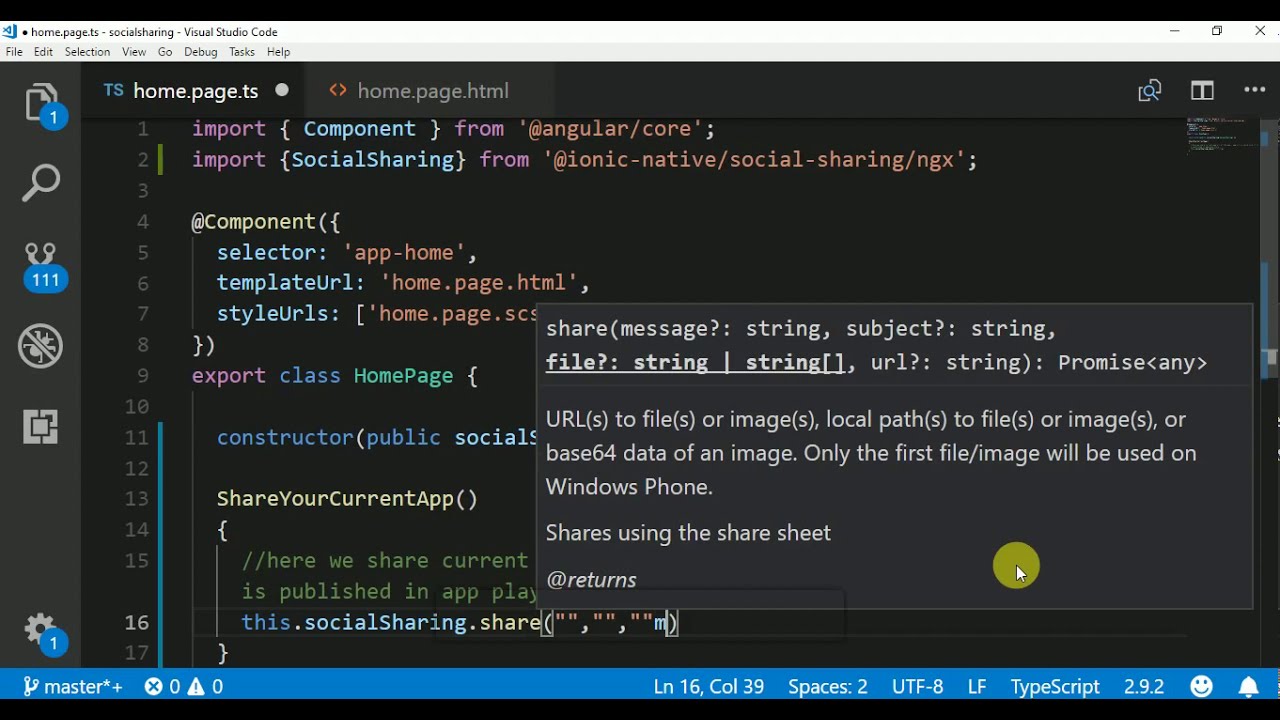The height and width of the screenshot is (720, 1280).
Task: Open notifications bell icon
Action: click(x=1249, y=686)
